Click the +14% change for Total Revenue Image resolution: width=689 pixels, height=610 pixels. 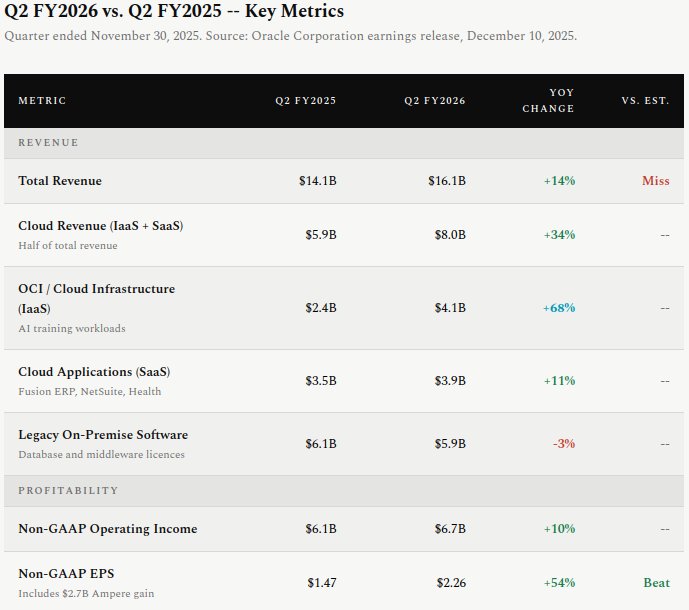point(559,181)
